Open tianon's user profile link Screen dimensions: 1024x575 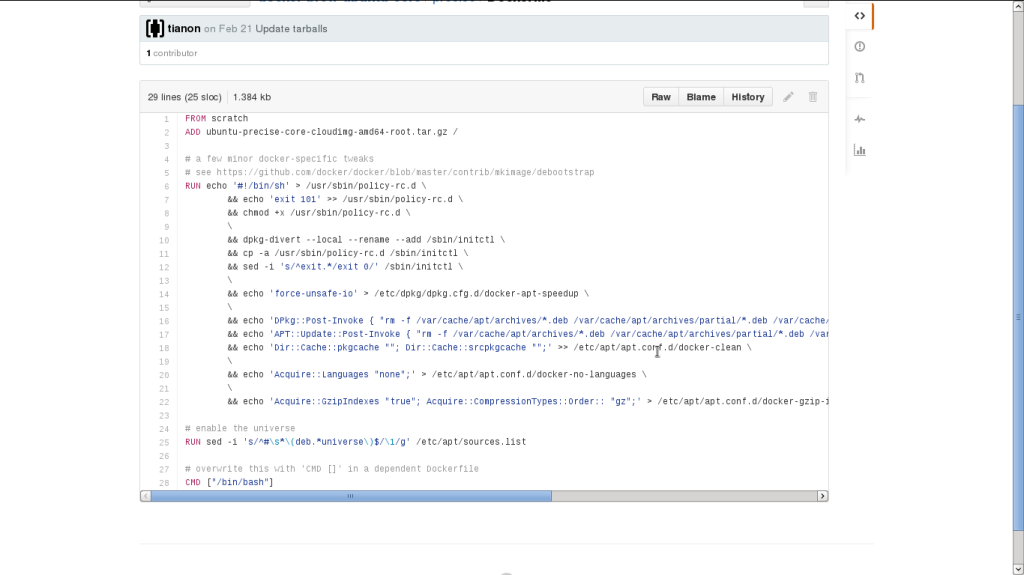pyautogui.click(x=184, y=29)
